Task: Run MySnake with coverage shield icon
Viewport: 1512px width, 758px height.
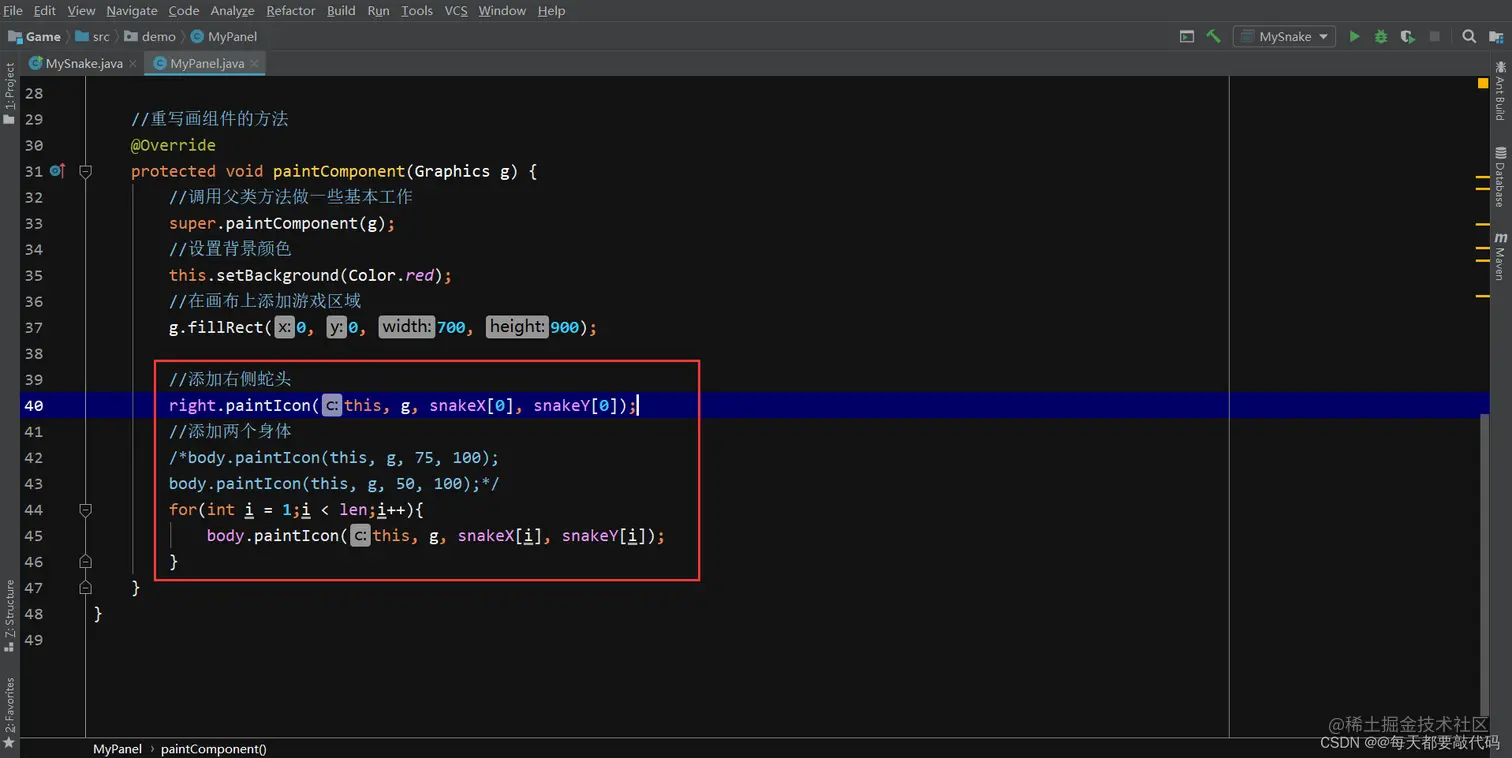Action: tap(1408, 37)
